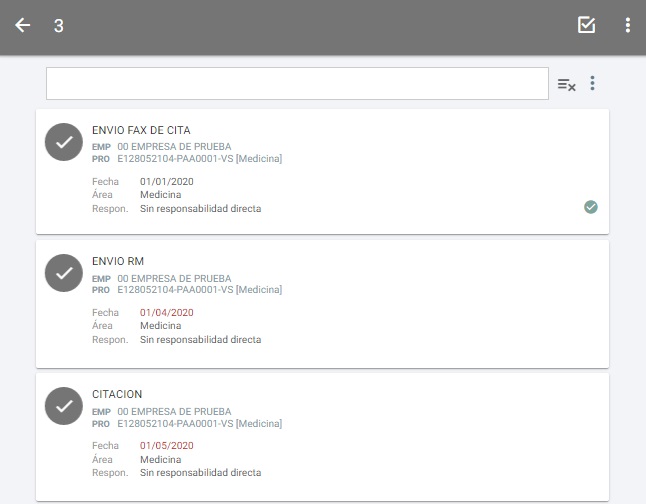The height and width of the screenshot is (504, 646).
Task: Toggle the check circle for ENVIO RM
Action: (x=64, y=273)
